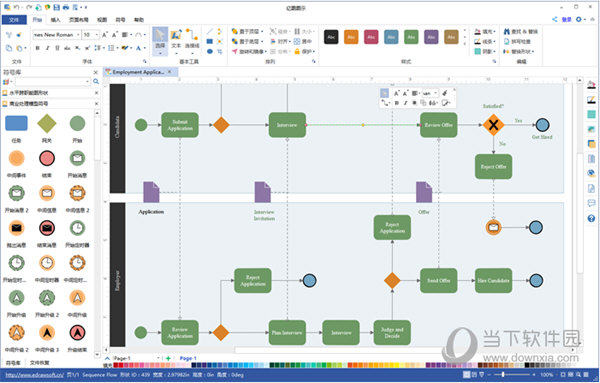600x383 pixels.
Task: Toggle superscript formatting in ribbon
Action: [x=87, y=48]
